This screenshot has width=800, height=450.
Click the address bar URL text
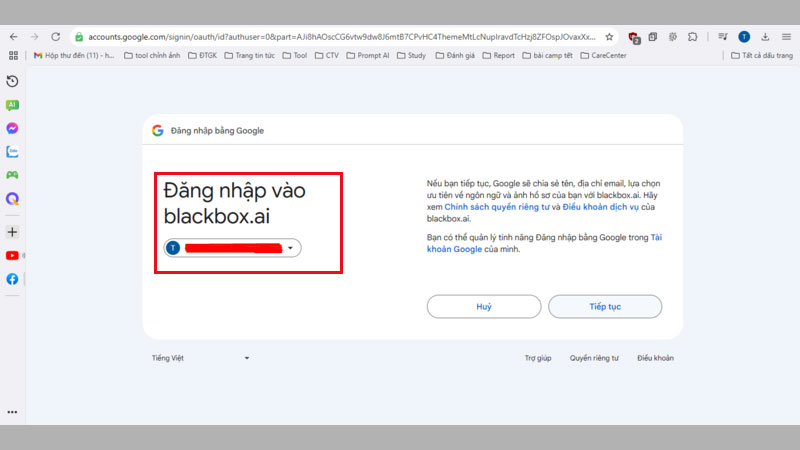pyautogui.click(x=342, y=37)
